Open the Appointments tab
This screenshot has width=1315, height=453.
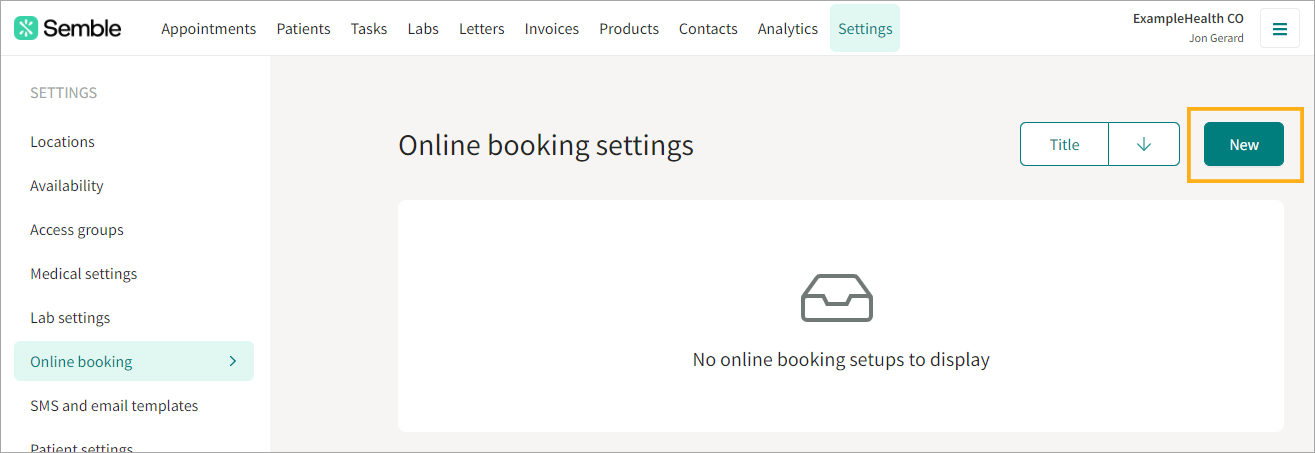coord(209,28)
